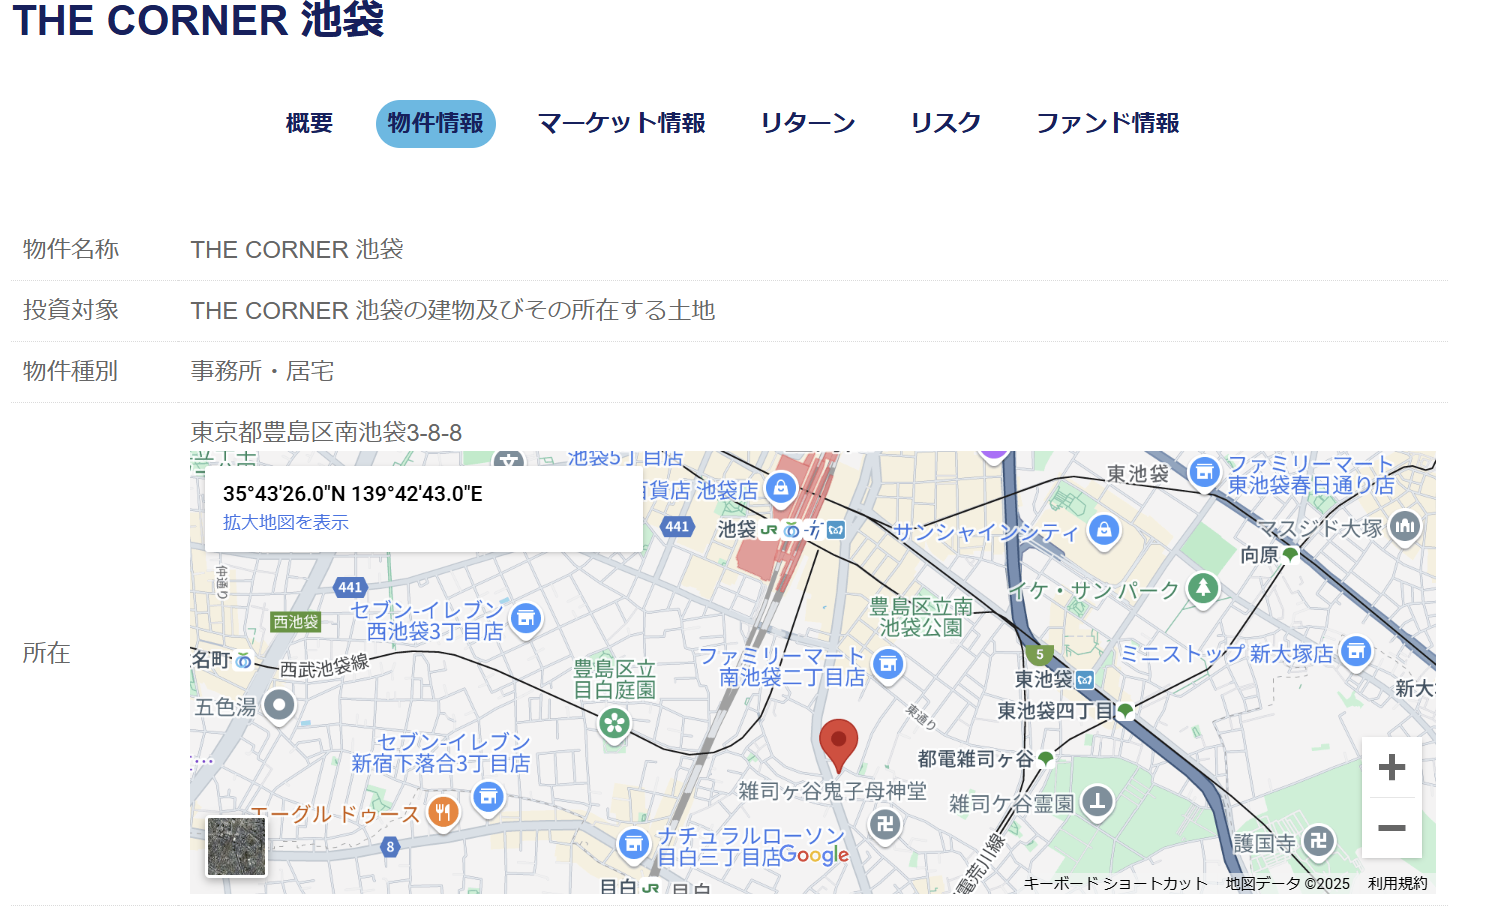Click 東池袋四丁目 station label
Image resolution: width=1494 pixels, height=910 pixels.
tap(1056, 711)
